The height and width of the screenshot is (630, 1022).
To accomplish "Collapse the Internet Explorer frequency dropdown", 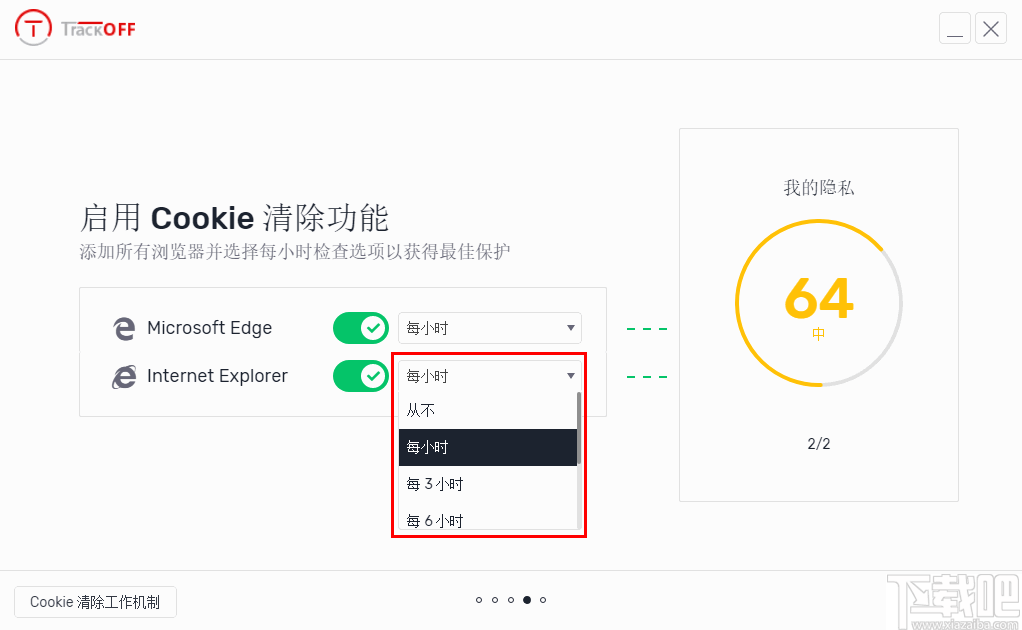I will pyautogui.click(x=489, y=375).
